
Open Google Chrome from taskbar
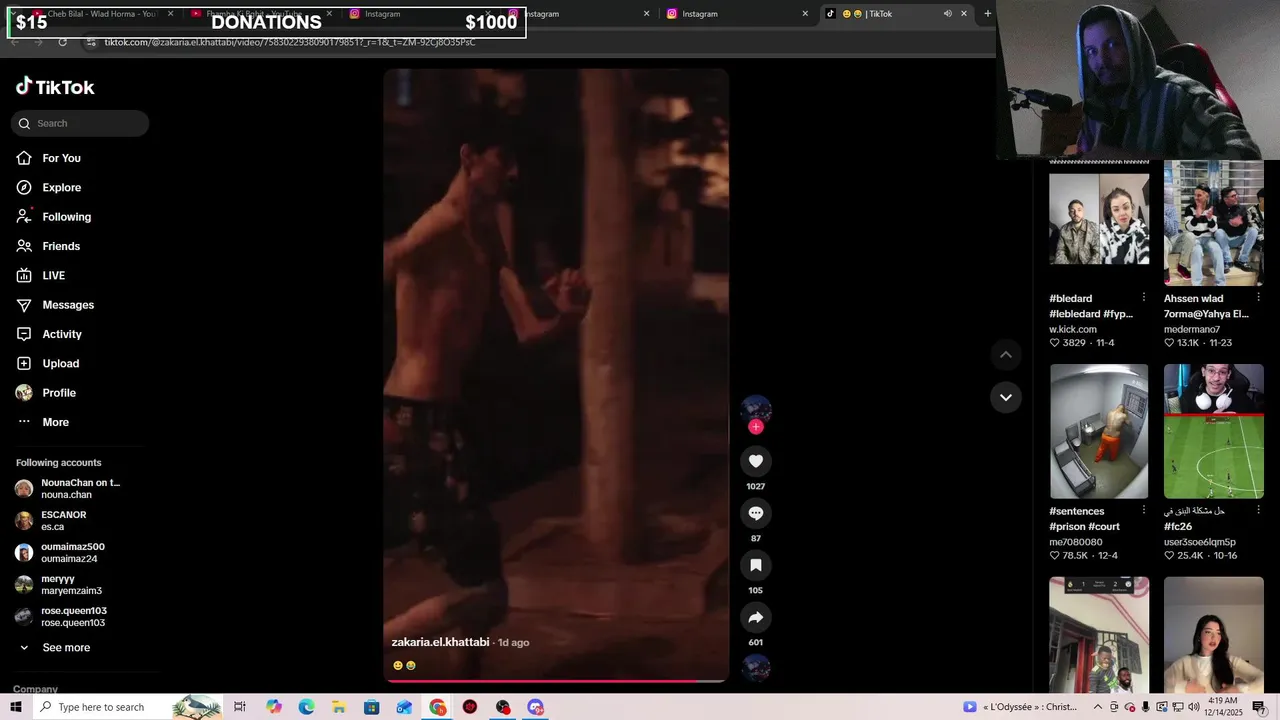tap(438, 707)
